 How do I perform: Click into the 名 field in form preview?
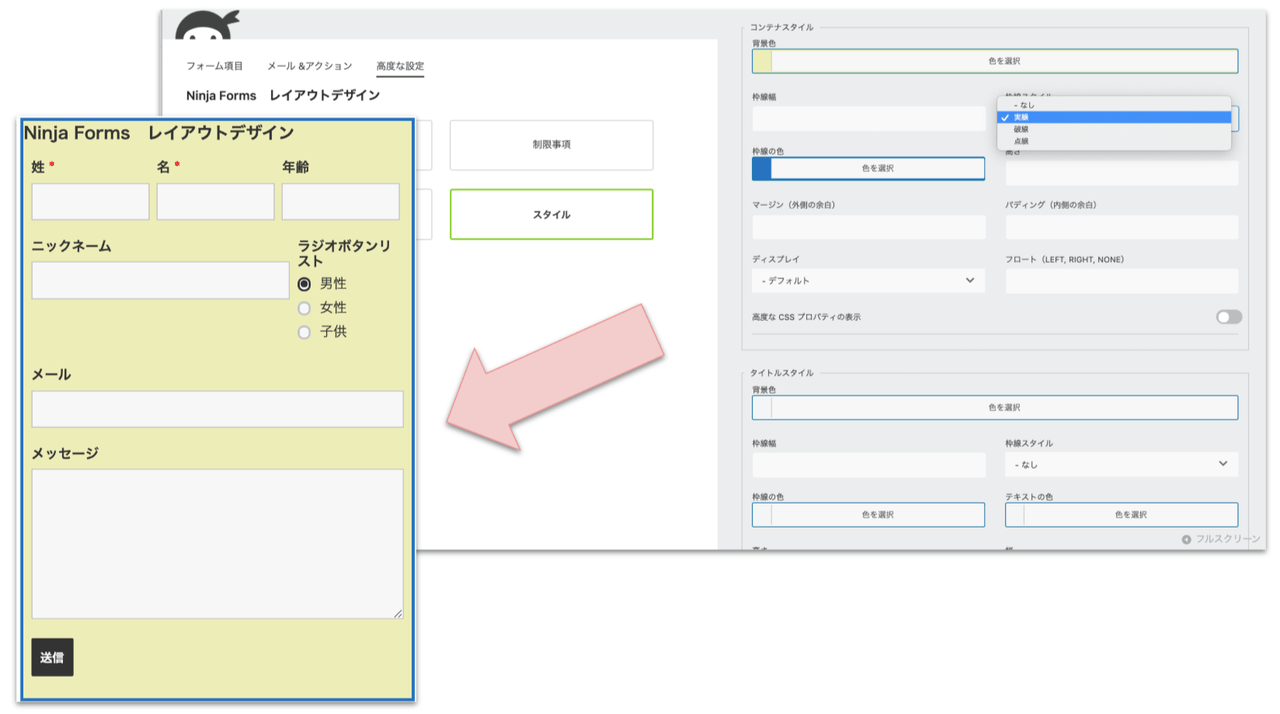(x=215, y=202)
